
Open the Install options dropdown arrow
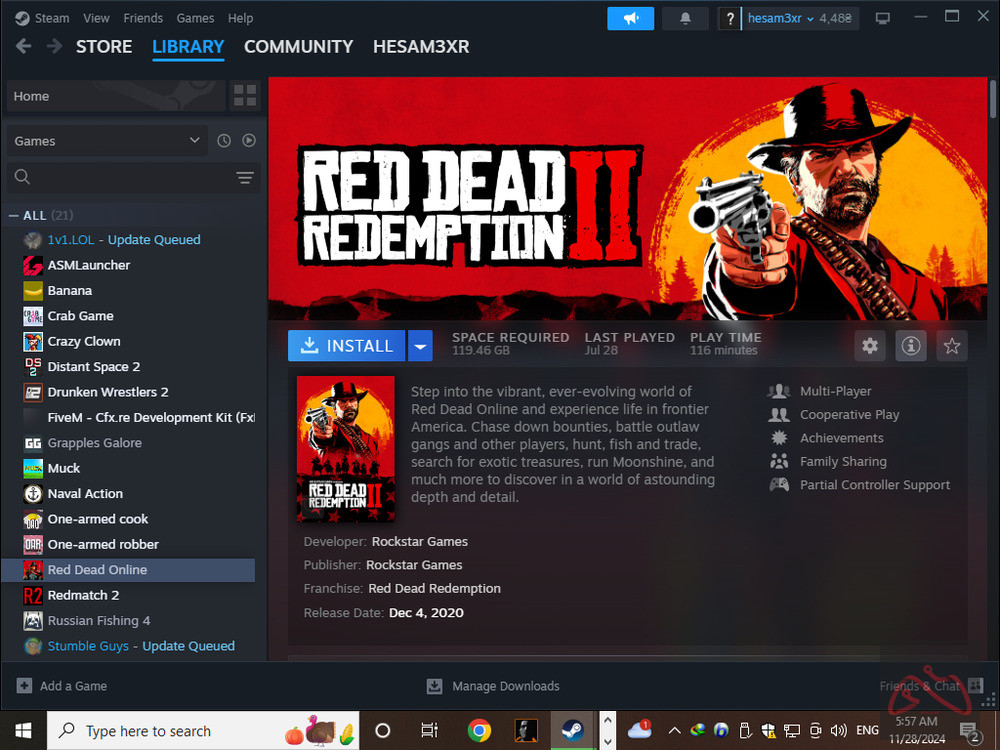click(421, 346)
